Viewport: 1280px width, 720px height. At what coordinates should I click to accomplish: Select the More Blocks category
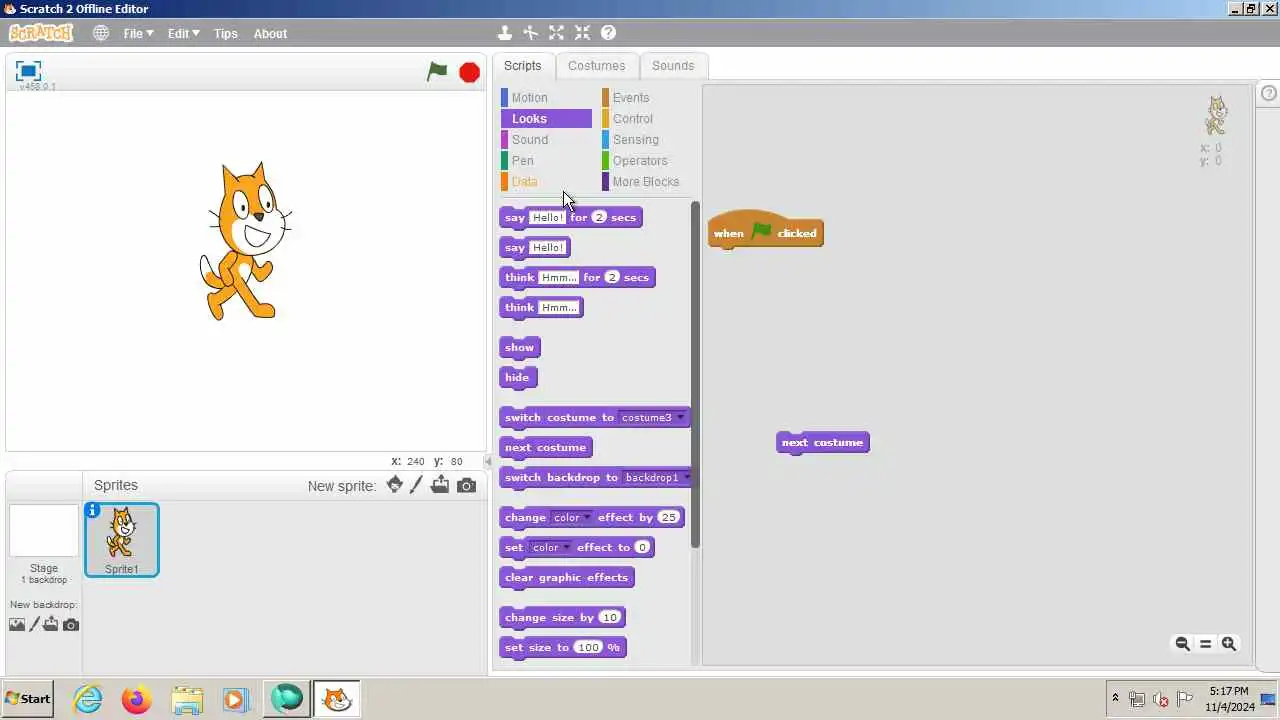[x=646, y=181]
